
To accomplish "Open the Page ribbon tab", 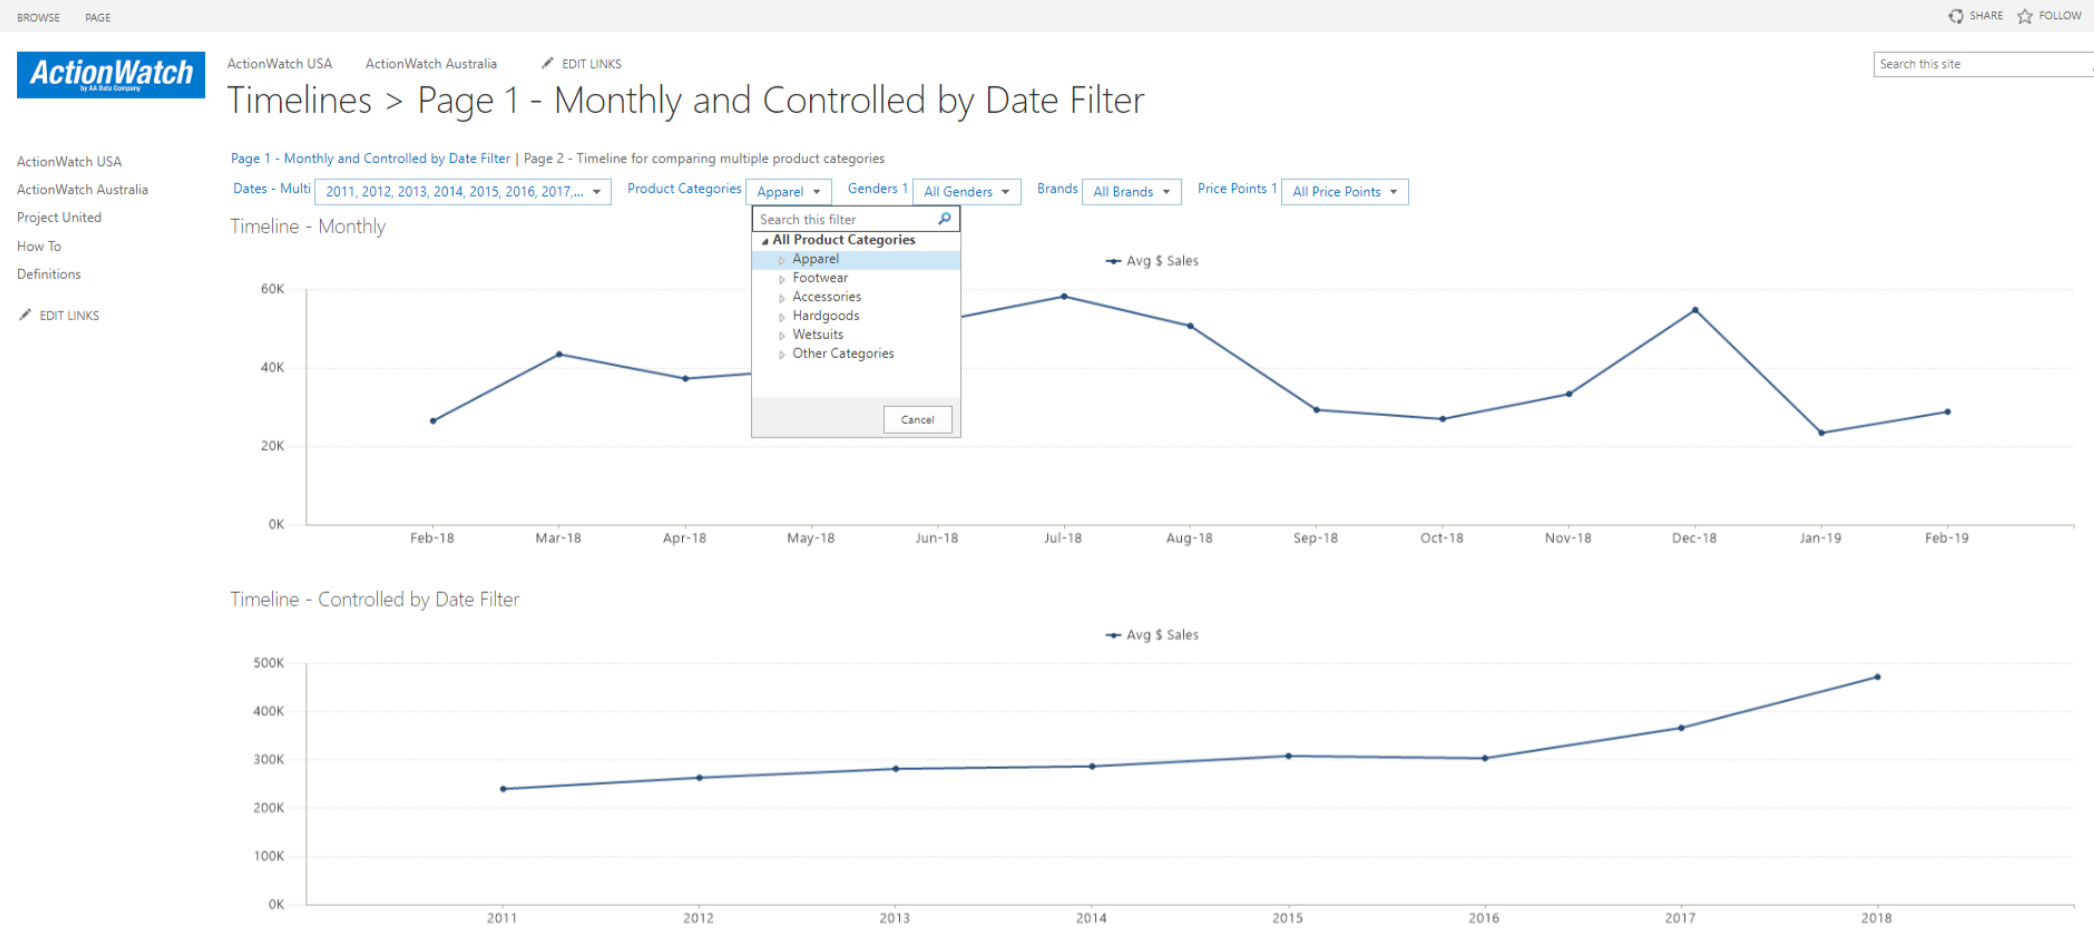I will click(x=98, y=17).
